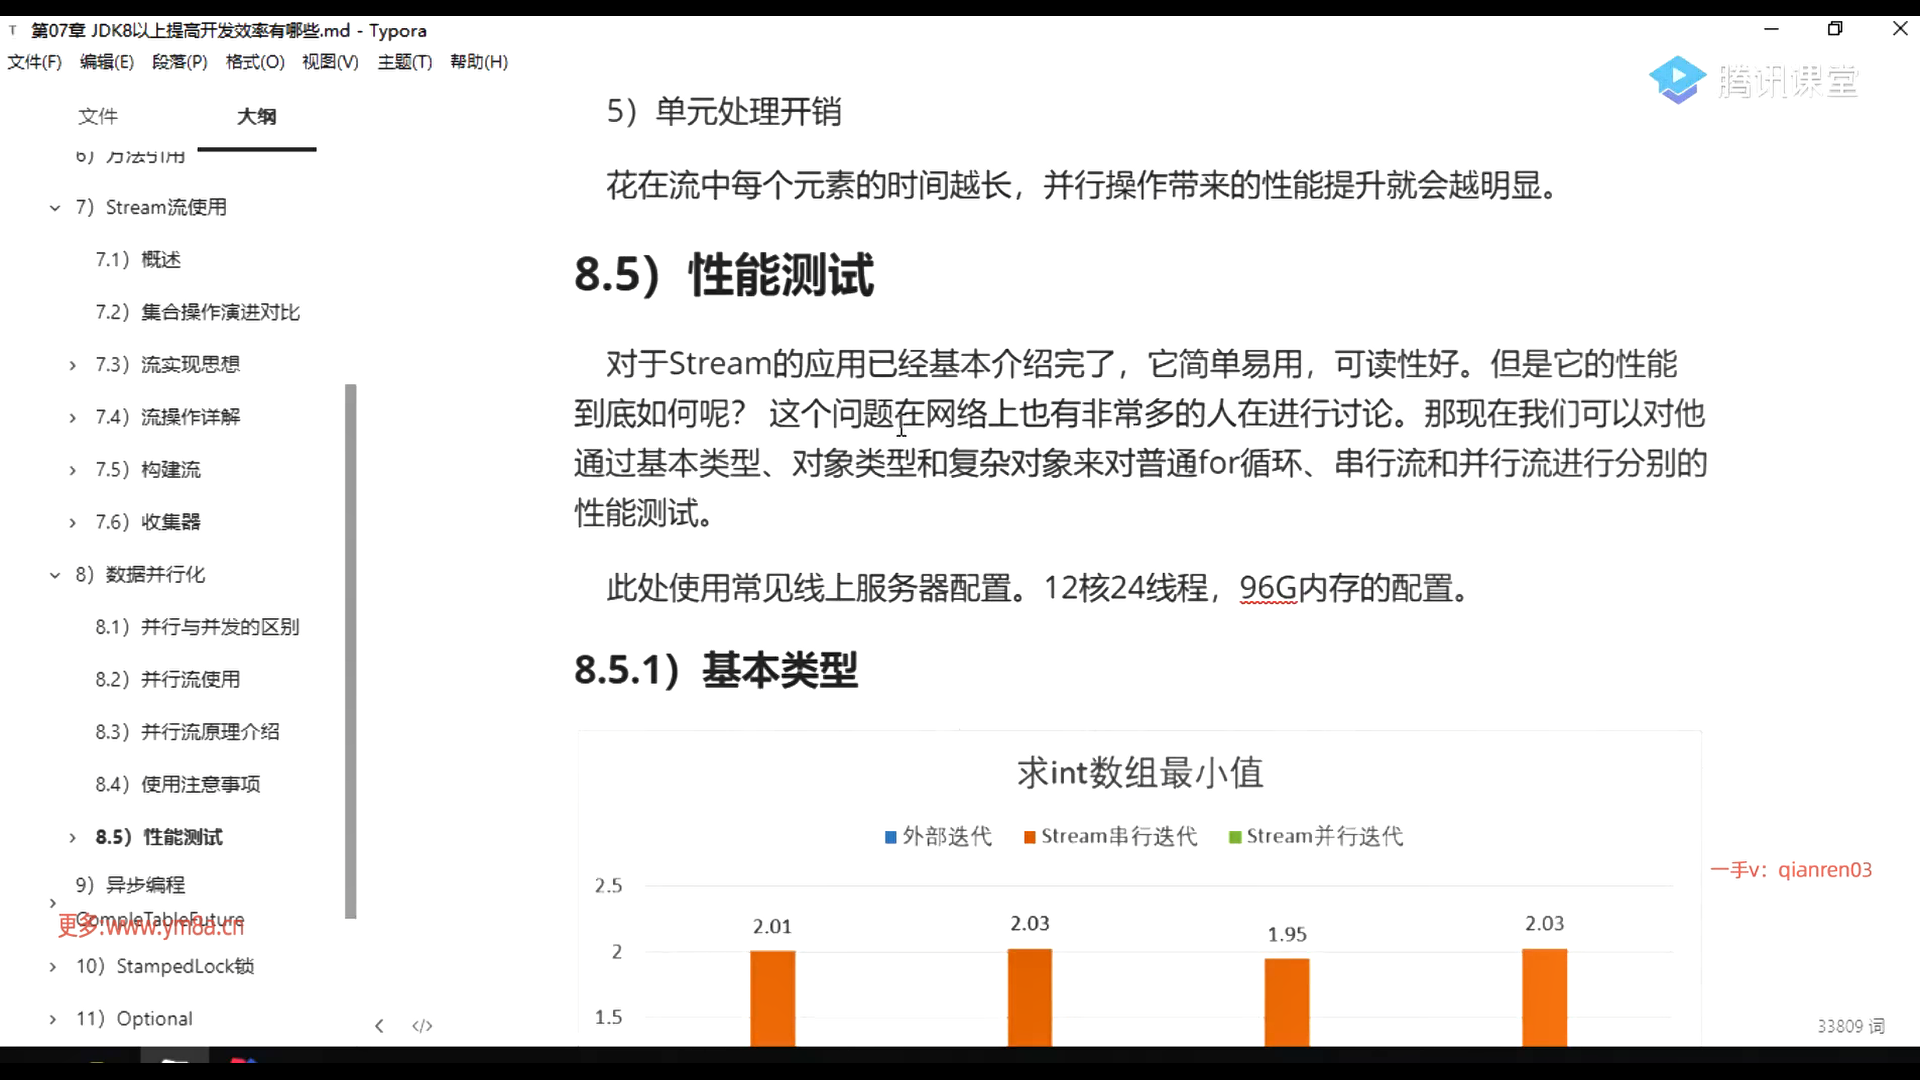
Task: Toggle source code mode icon
Action: coord(422,1026)
